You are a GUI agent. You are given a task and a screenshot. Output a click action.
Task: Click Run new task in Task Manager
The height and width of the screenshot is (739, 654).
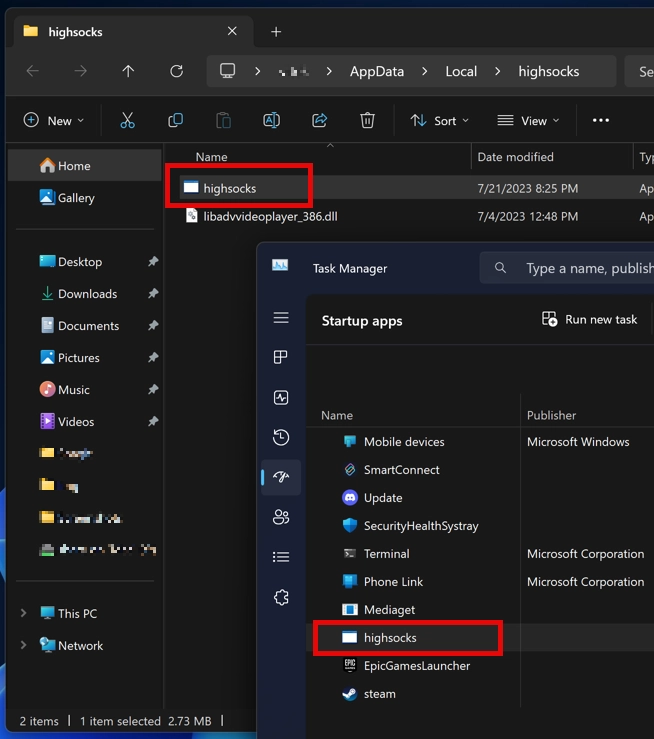[589, 320]
